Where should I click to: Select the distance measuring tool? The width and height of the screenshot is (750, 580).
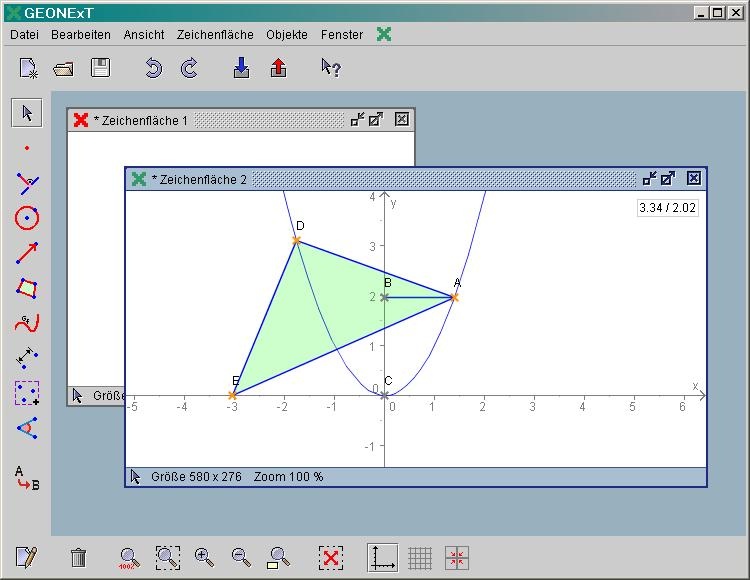coord(27,357)
